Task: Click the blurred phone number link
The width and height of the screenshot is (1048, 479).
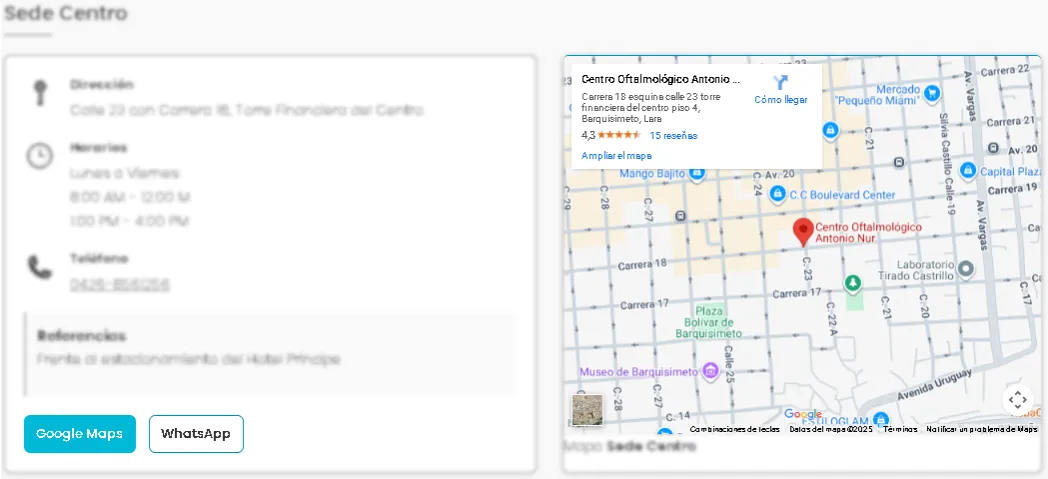Action: (120, 285)
